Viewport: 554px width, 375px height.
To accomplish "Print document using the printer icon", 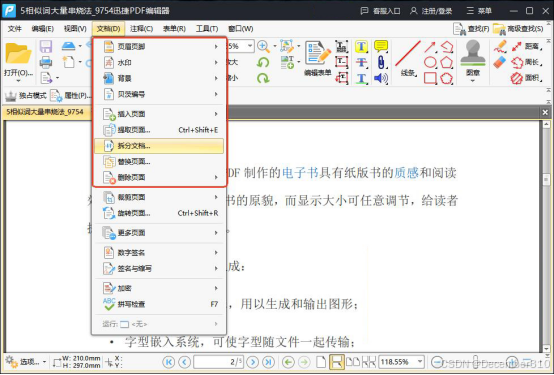I will click(46, 62).
